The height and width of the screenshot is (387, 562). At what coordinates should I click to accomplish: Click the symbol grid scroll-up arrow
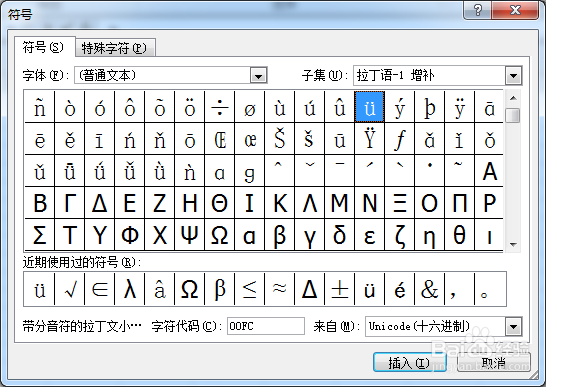click(513, 98)
